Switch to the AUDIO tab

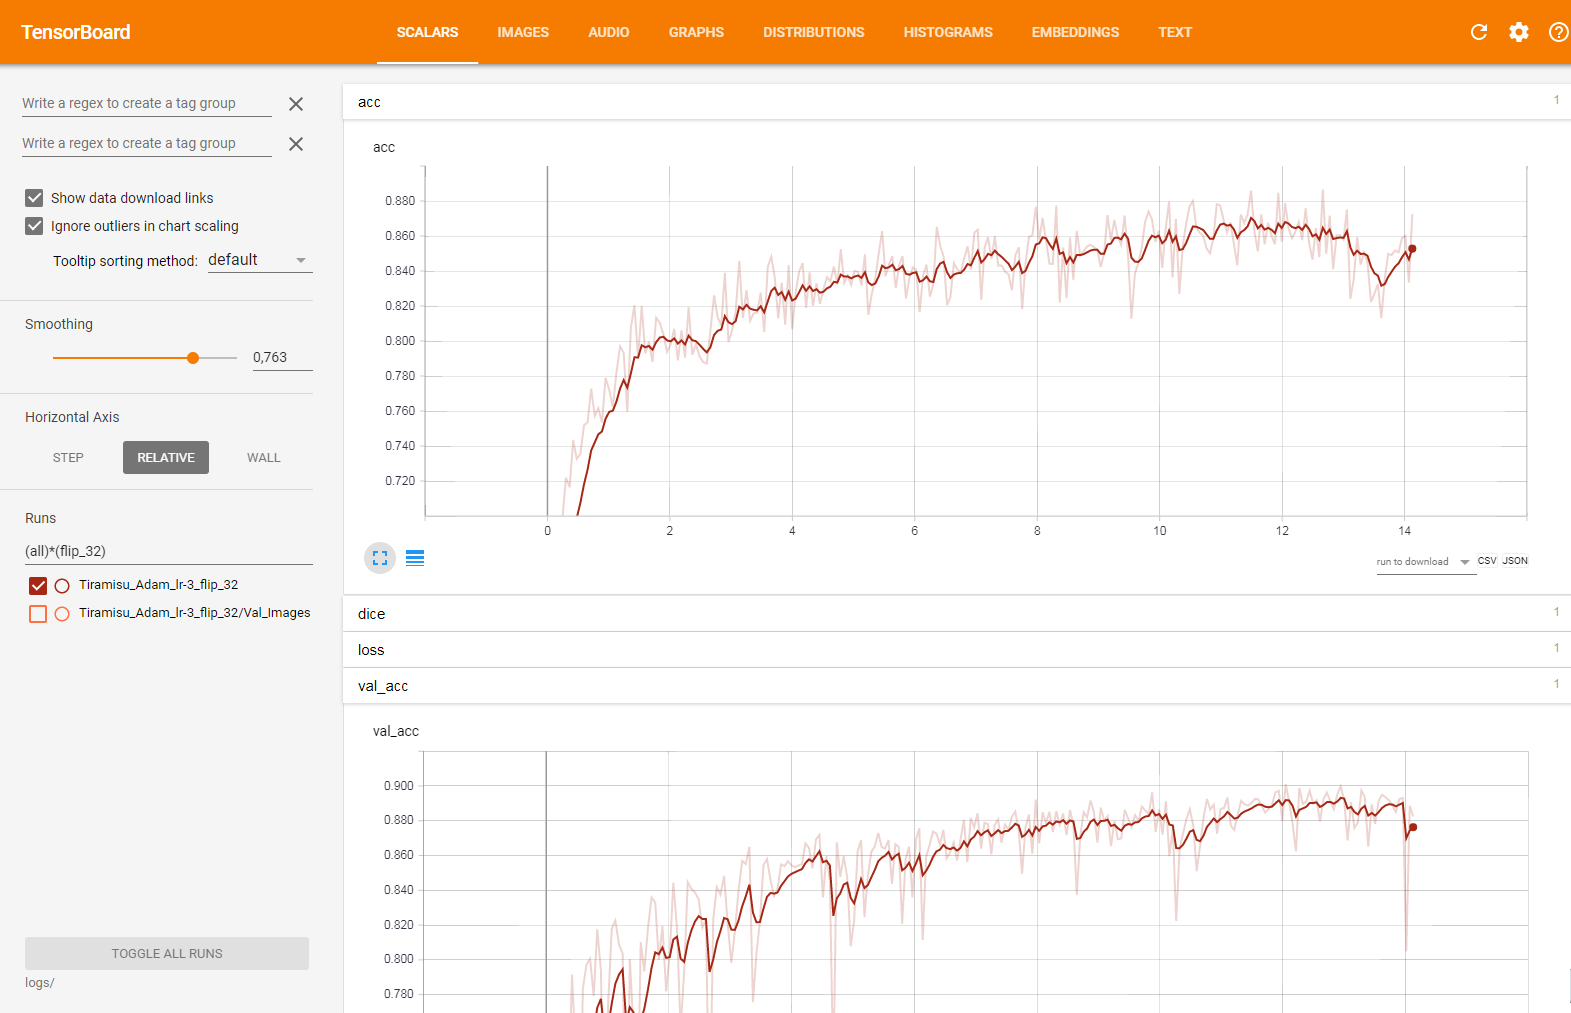(609, 32)
